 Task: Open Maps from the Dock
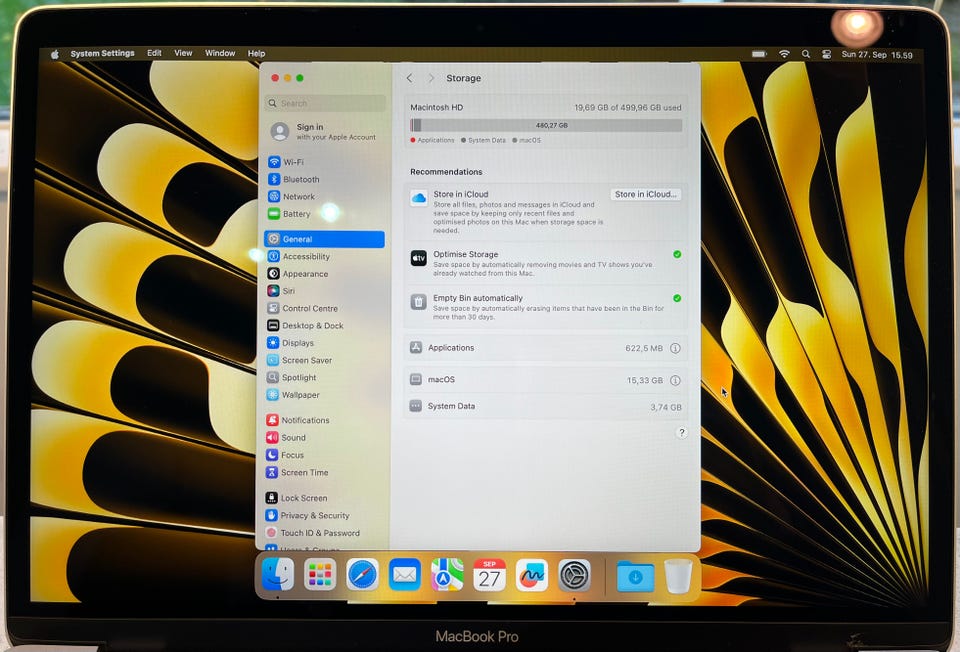(447, 575)
